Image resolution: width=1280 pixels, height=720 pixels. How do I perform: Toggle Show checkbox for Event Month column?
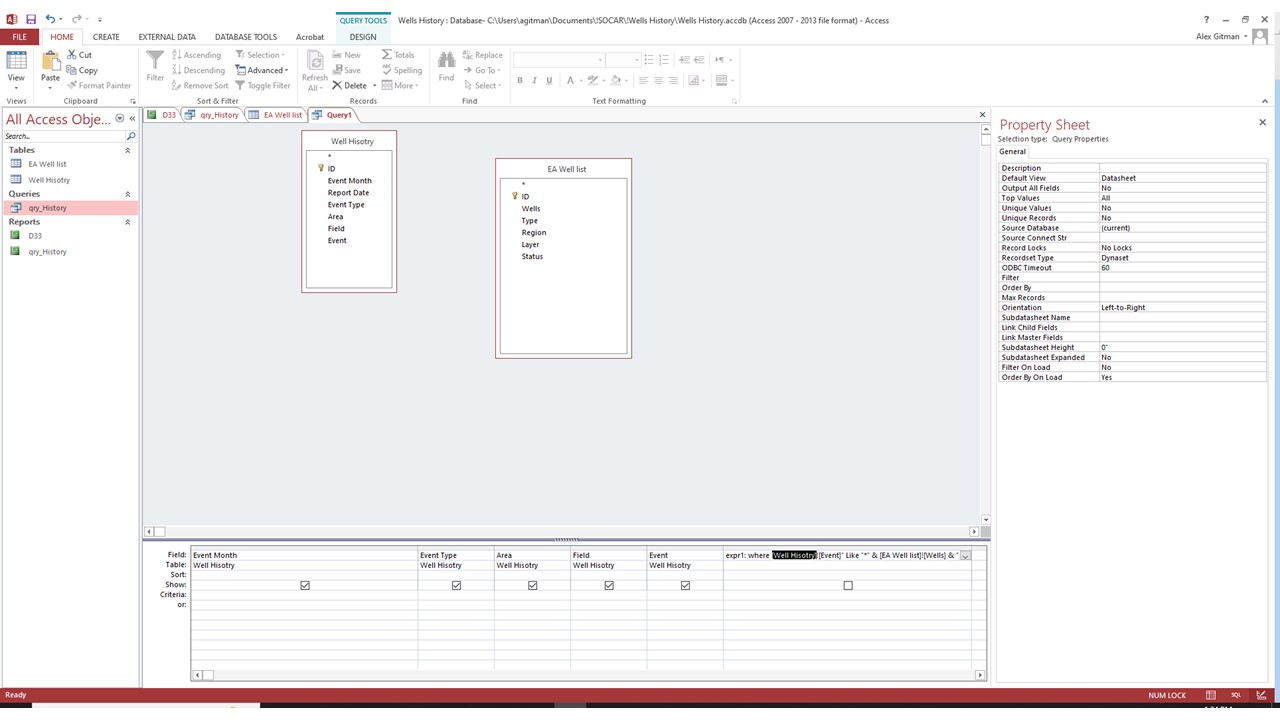point(305,585)
